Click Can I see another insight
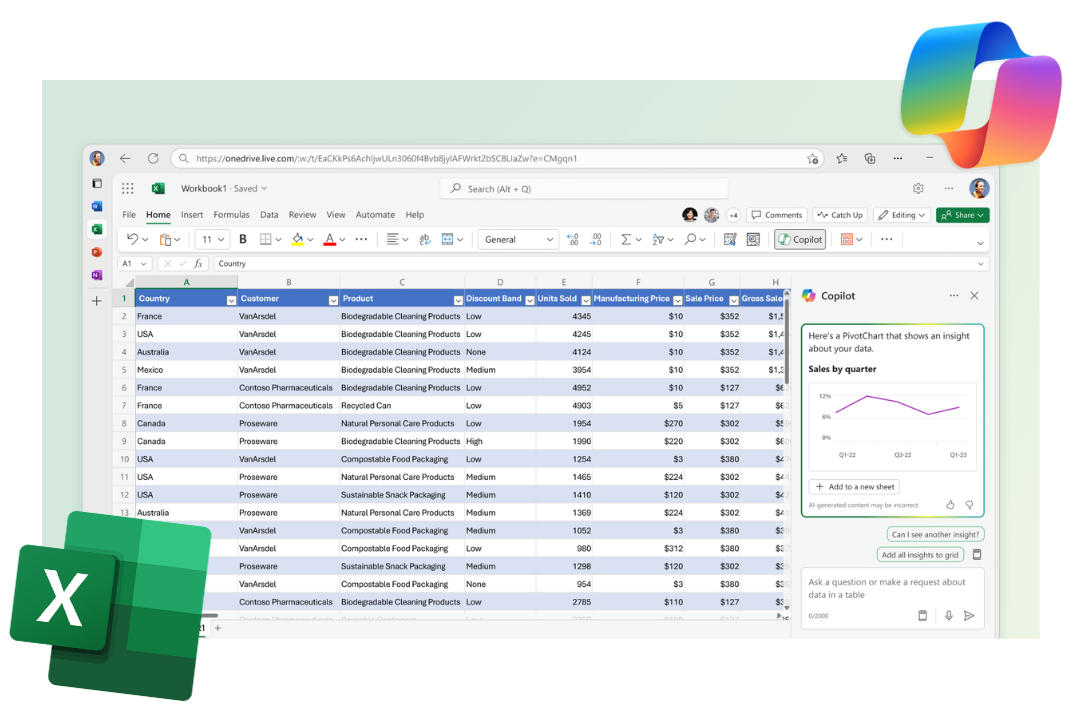1080x715 pixels. point(935,534)
